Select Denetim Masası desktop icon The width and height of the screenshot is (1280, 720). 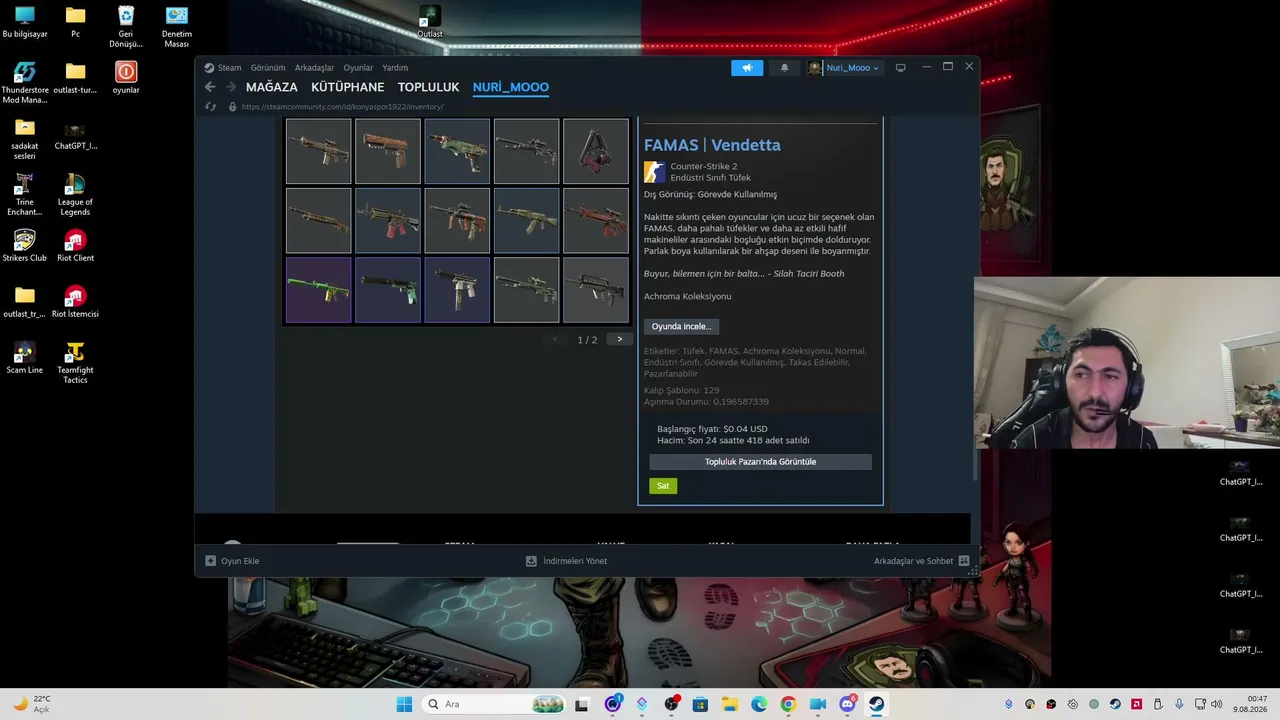pos(177,27)
